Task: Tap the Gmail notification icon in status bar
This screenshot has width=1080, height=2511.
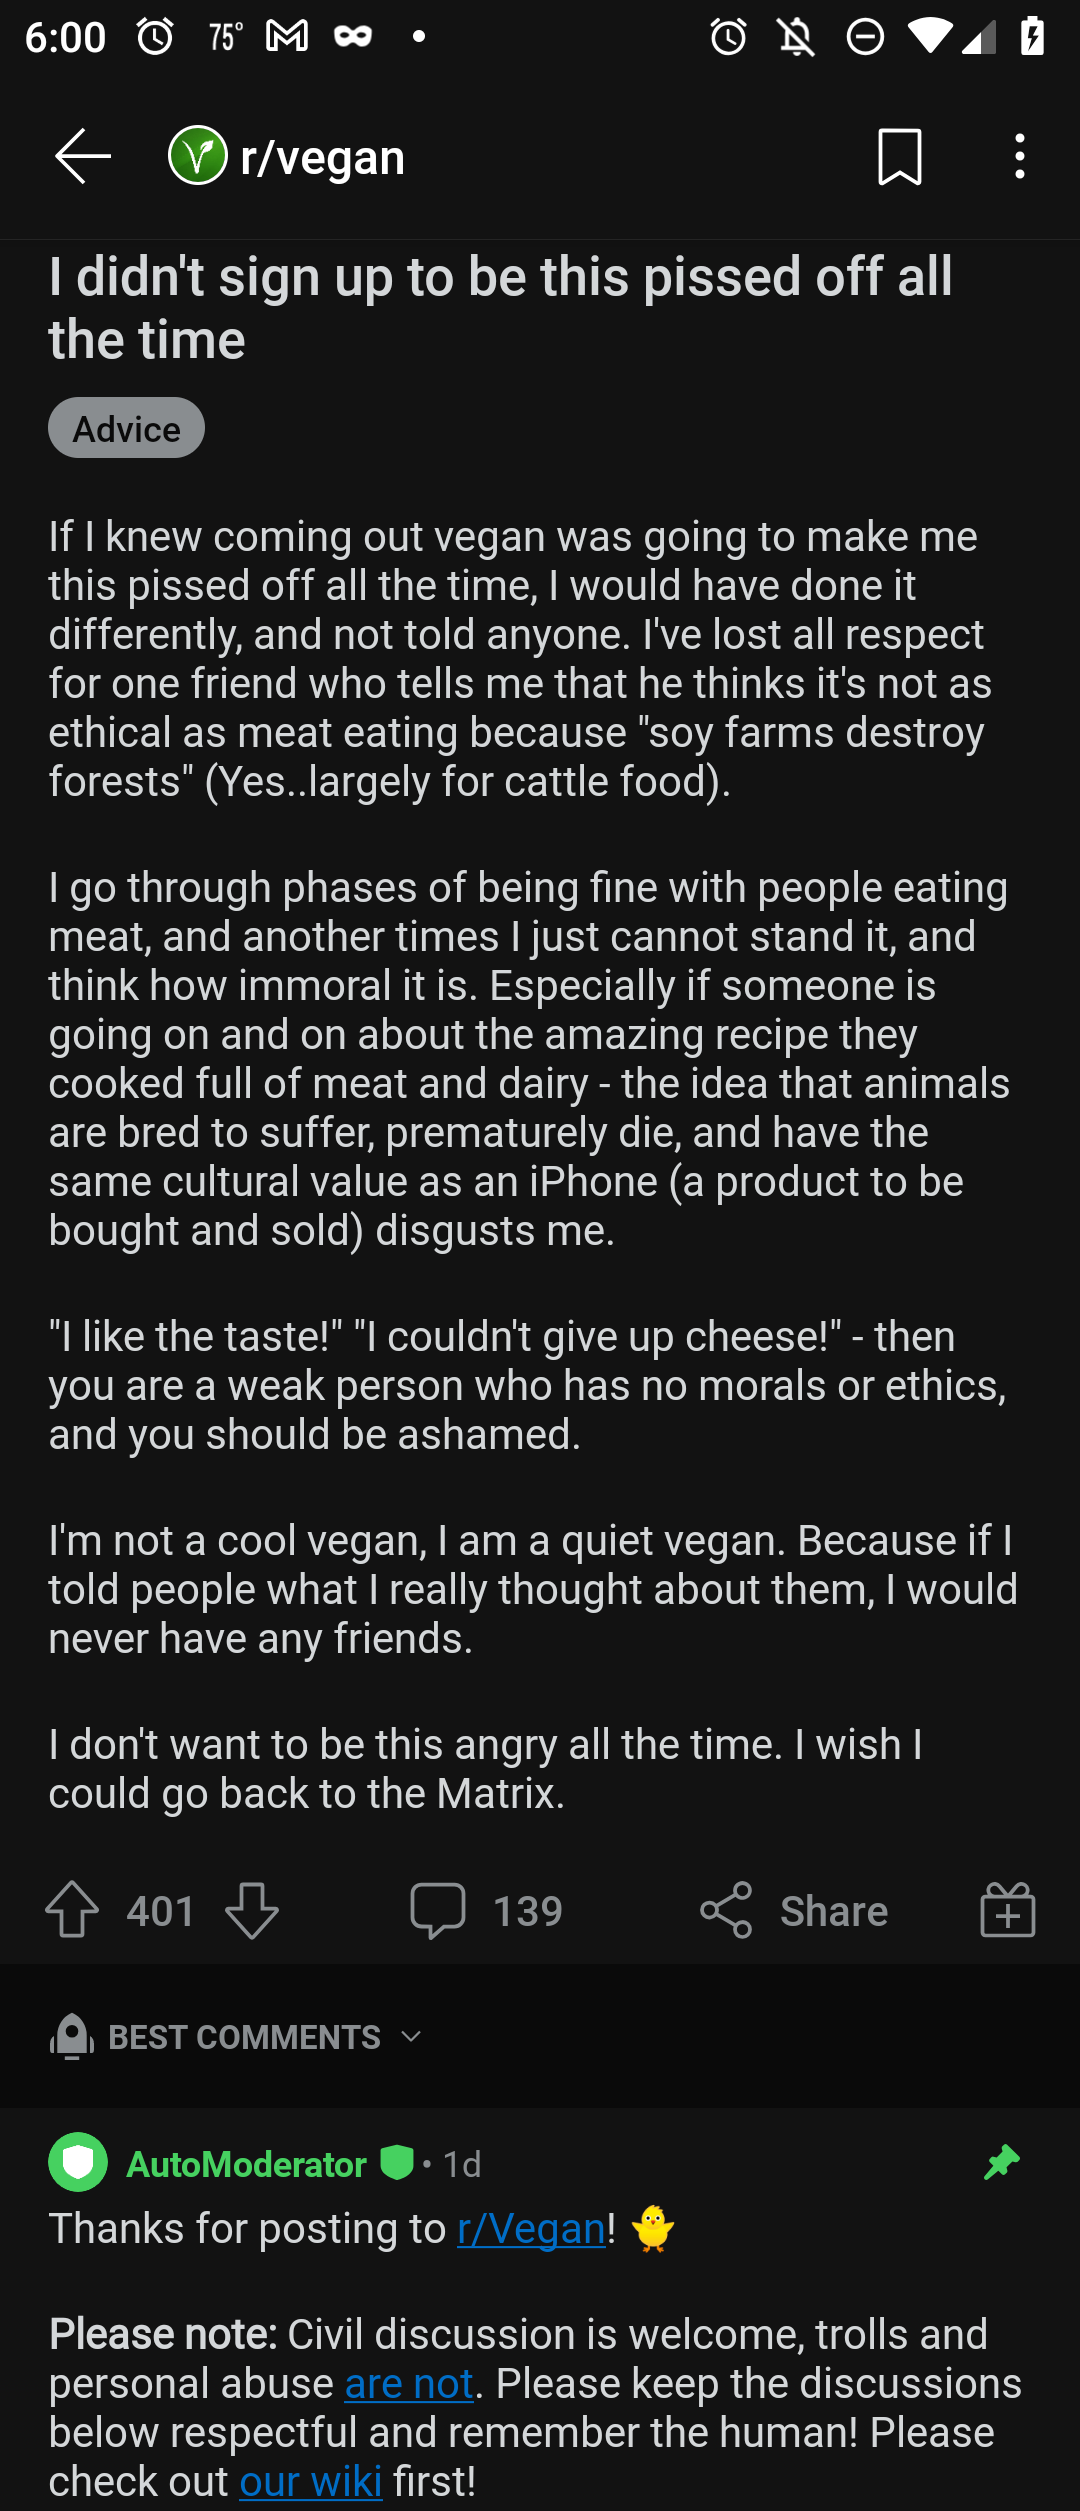Action: tap(286, 37)
